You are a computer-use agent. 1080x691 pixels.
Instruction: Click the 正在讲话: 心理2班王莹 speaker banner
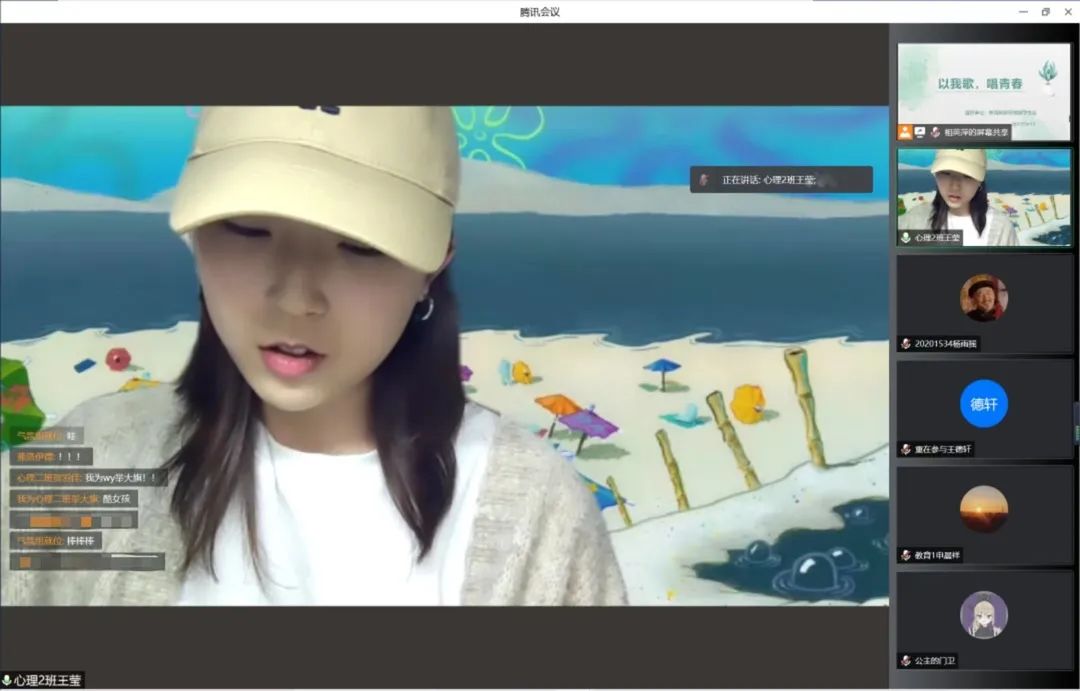tap(781, 180)
